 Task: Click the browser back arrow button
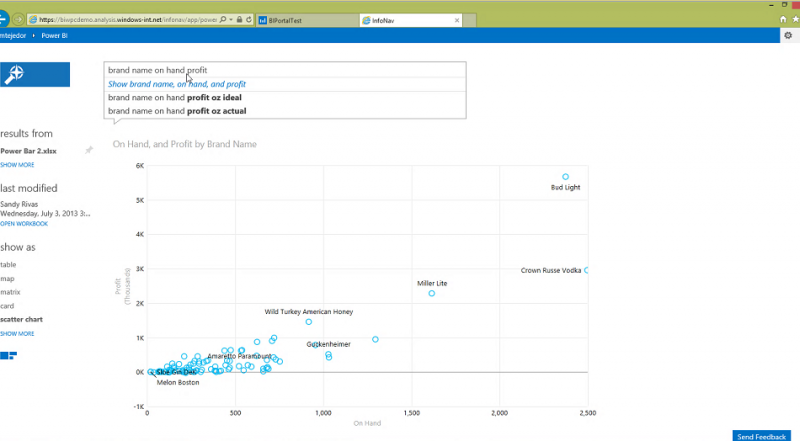(x=3, y=19)
